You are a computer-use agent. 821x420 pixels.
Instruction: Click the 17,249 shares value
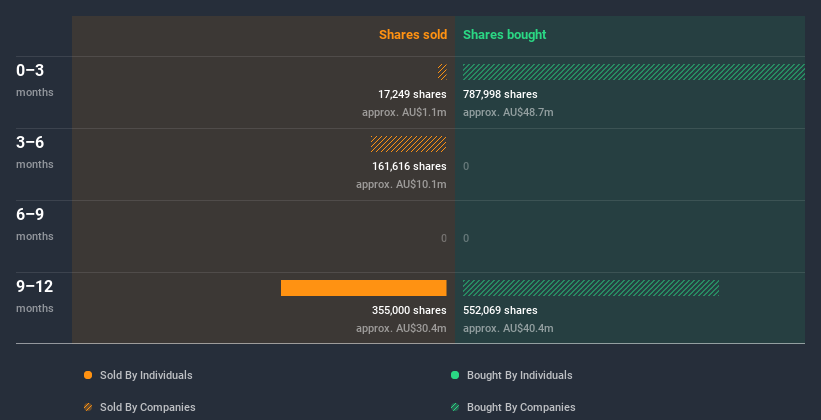[x=412, y=94]
